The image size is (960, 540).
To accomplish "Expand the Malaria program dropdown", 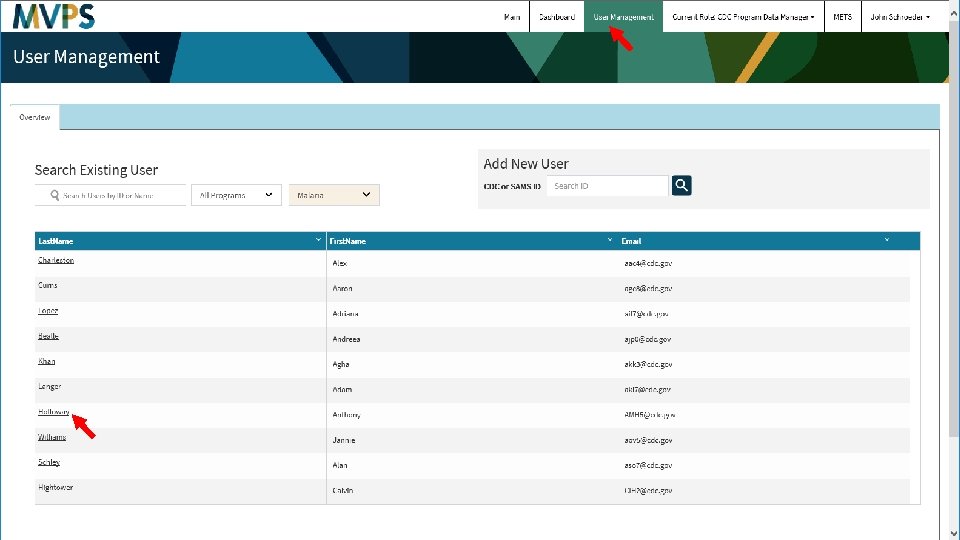I will pyautogui.click(x=334, y=195).
